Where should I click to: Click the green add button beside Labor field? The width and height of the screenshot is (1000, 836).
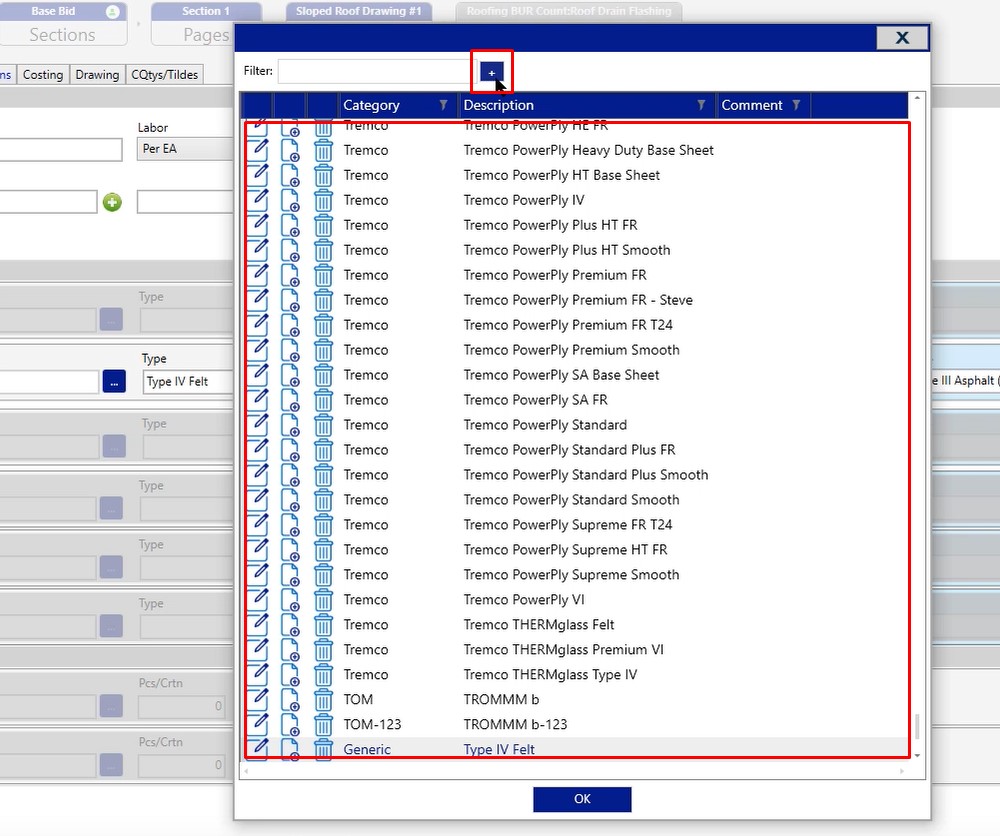pos(112,203)
